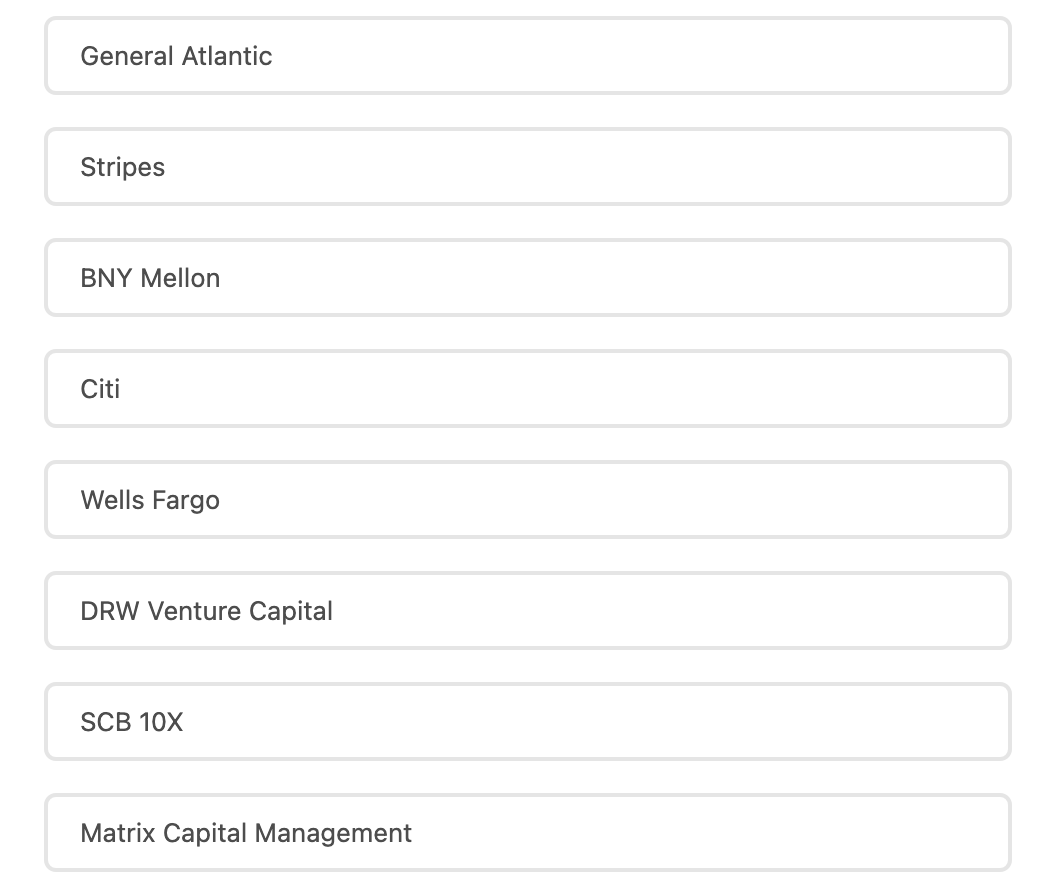Click the word 'Wells'
Image resolution: width=1052 pixels, height=876 pixels.
[x=113, y=500]
